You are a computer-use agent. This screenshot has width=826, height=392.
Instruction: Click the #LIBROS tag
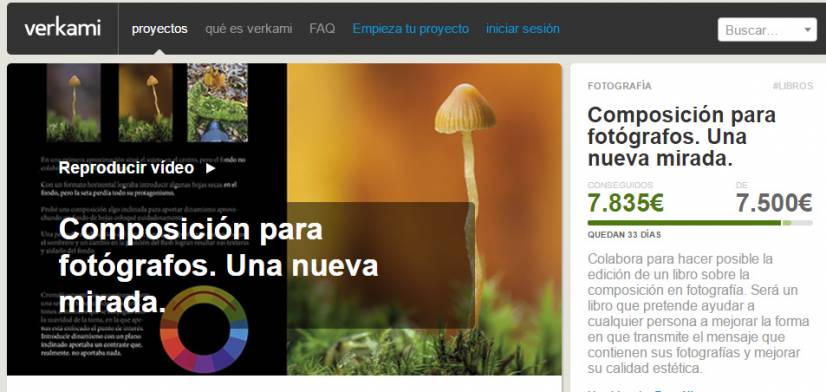(793, 86)
